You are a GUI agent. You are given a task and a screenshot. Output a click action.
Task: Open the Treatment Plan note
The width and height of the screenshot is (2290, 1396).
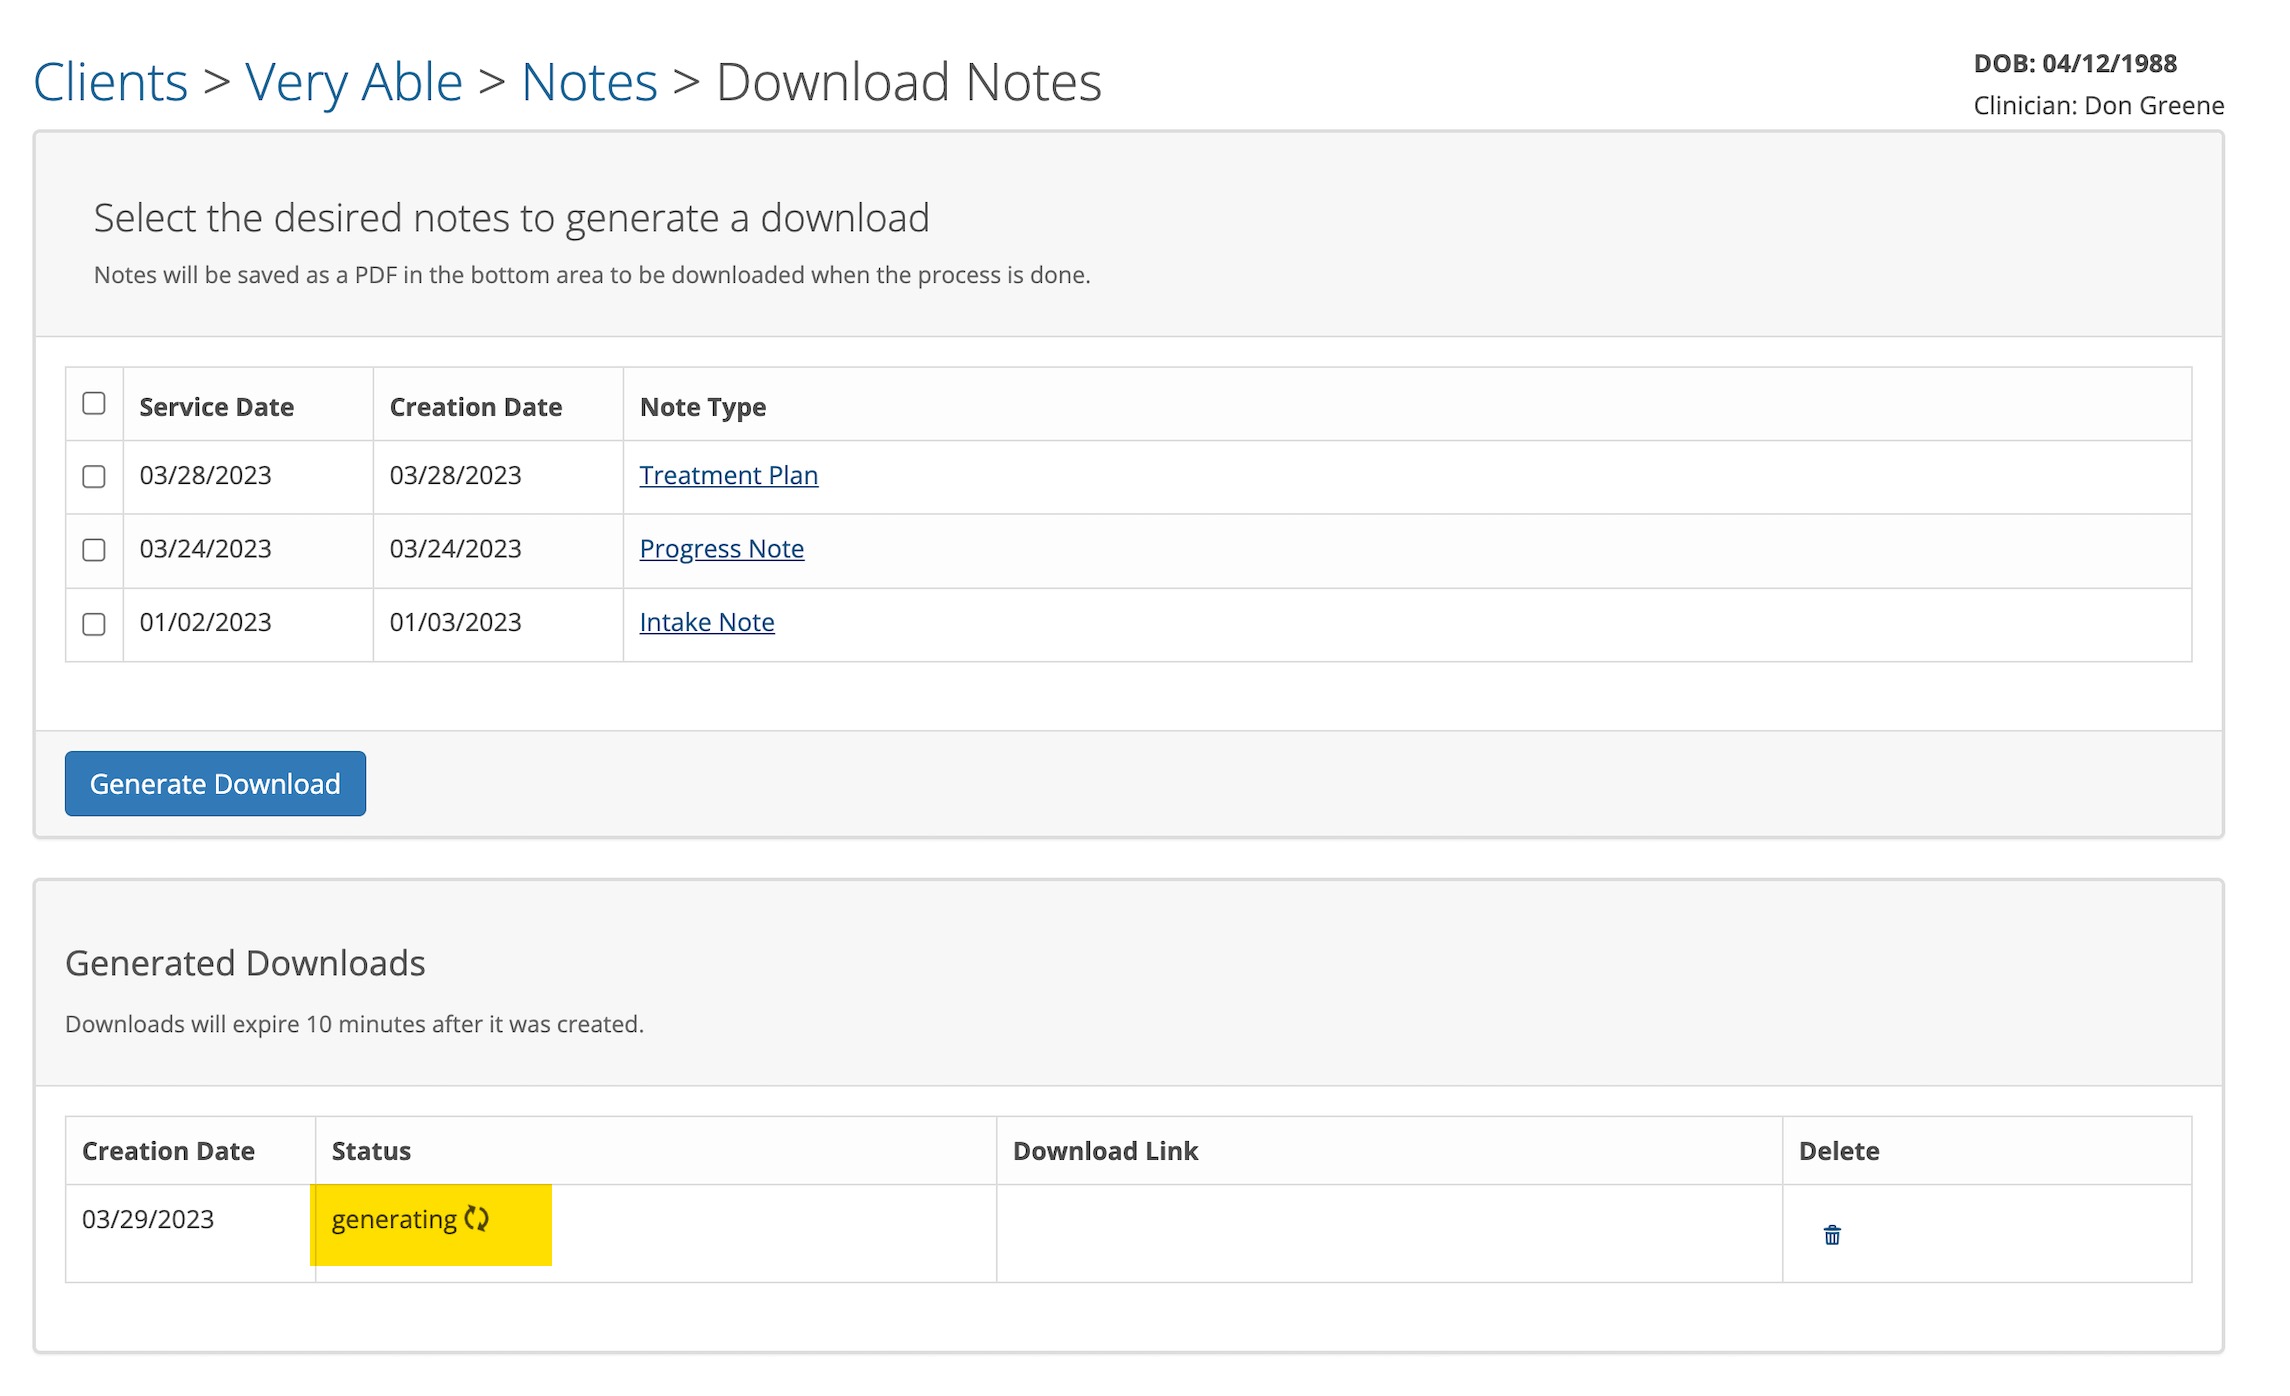728,475
